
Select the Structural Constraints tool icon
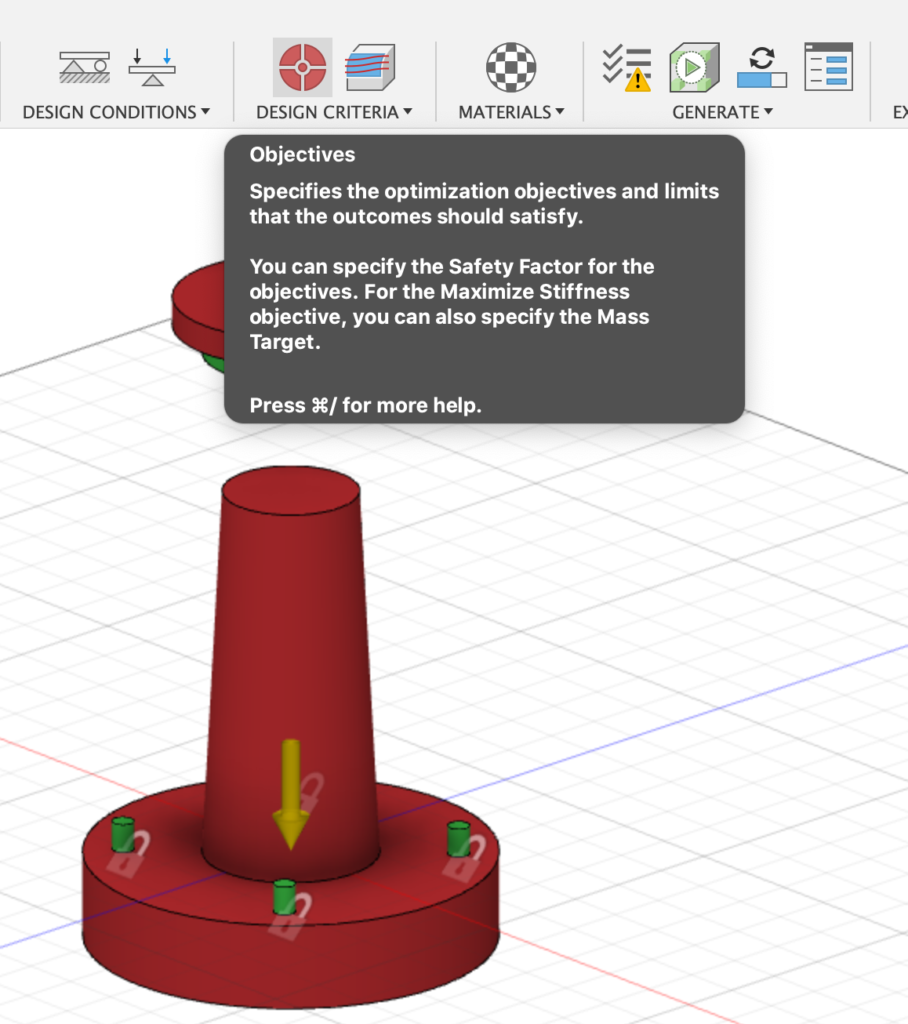(84, 67)
